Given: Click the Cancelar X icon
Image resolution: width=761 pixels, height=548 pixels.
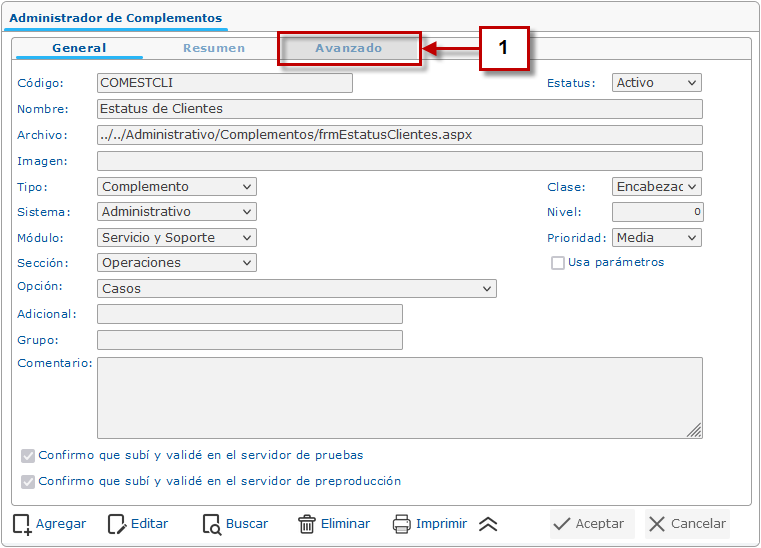Looking at the screenshot, I should tap(656, 524).
